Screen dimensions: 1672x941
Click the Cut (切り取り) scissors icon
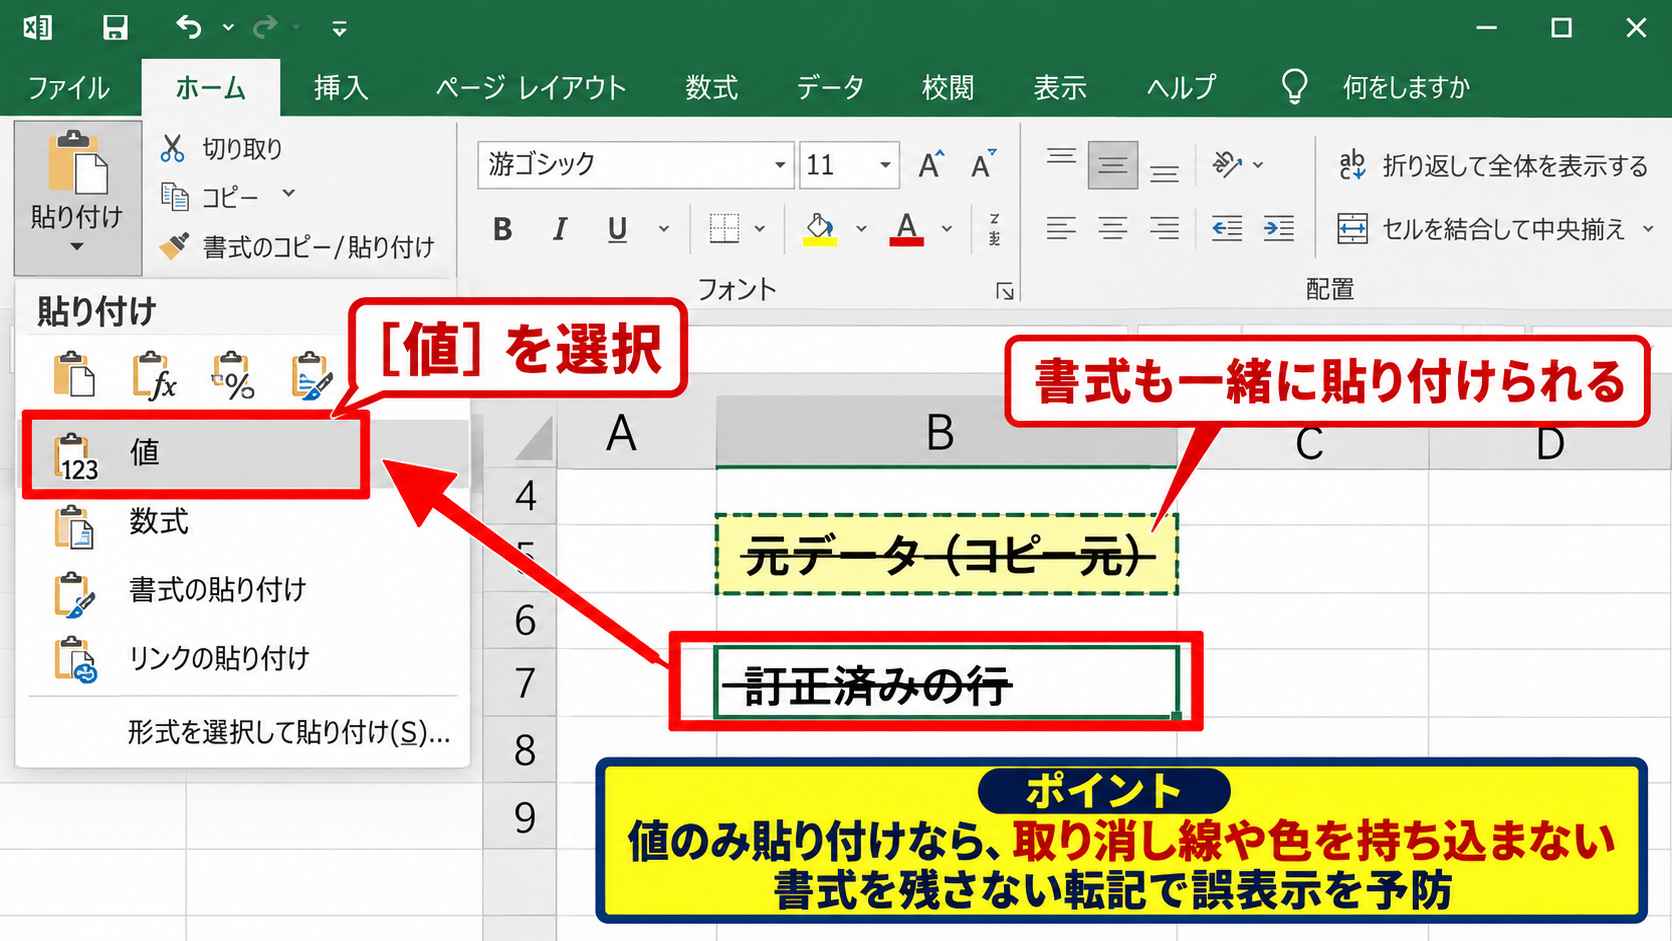(x=172, y=148)
